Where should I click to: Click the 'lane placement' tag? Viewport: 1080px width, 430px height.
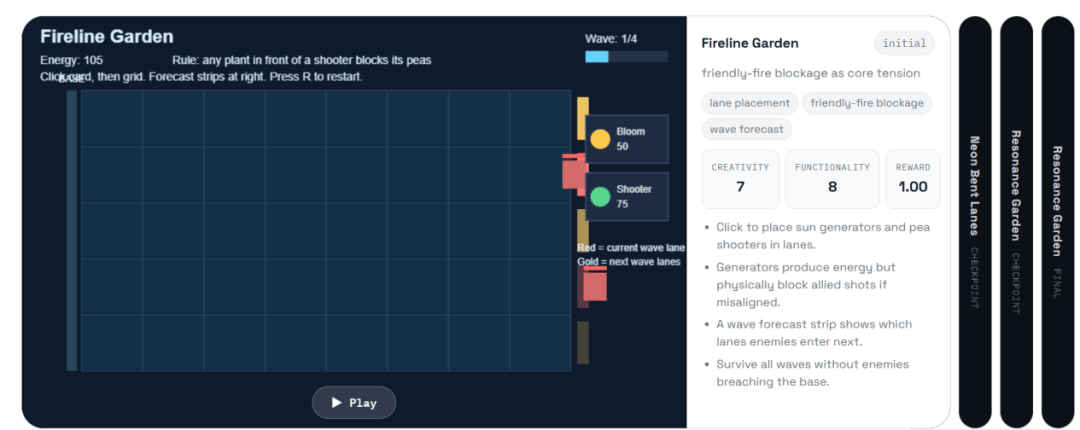[750, 103]
